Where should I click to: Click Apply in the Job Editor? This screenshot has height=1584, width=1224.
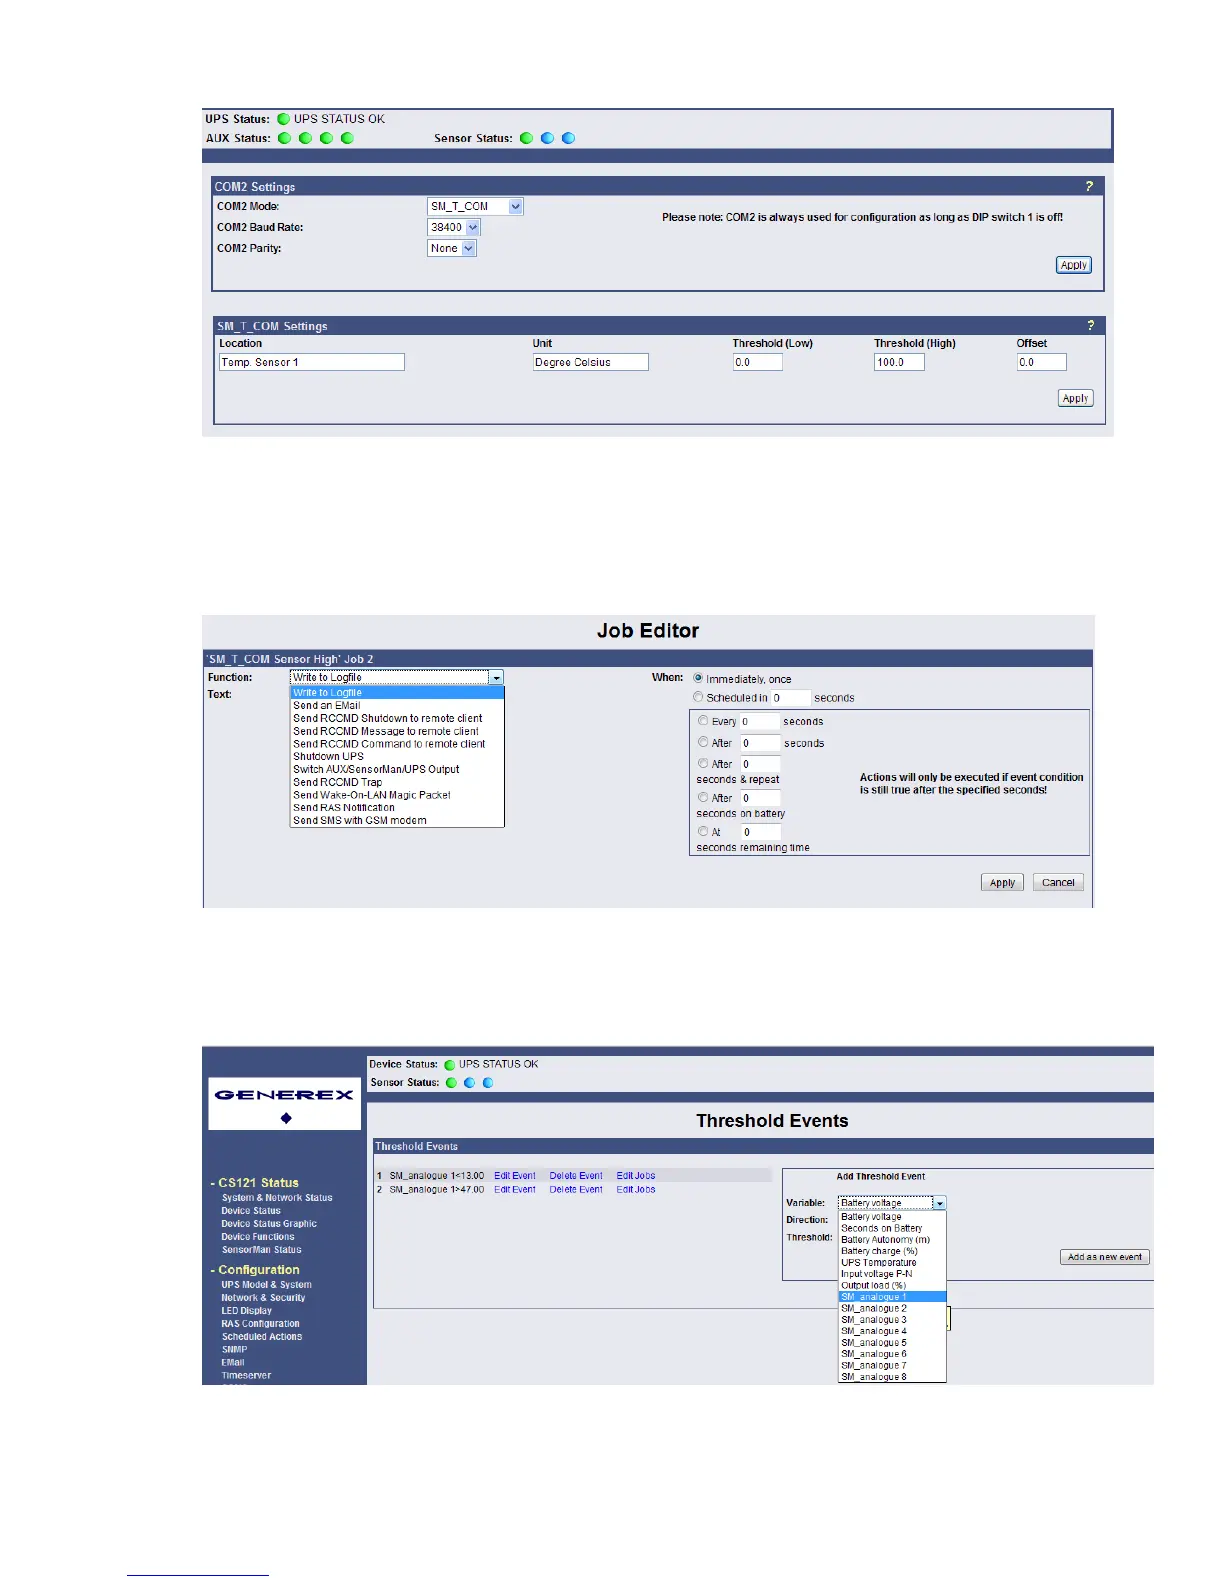pyautogui.click(x=1002, y=883)
